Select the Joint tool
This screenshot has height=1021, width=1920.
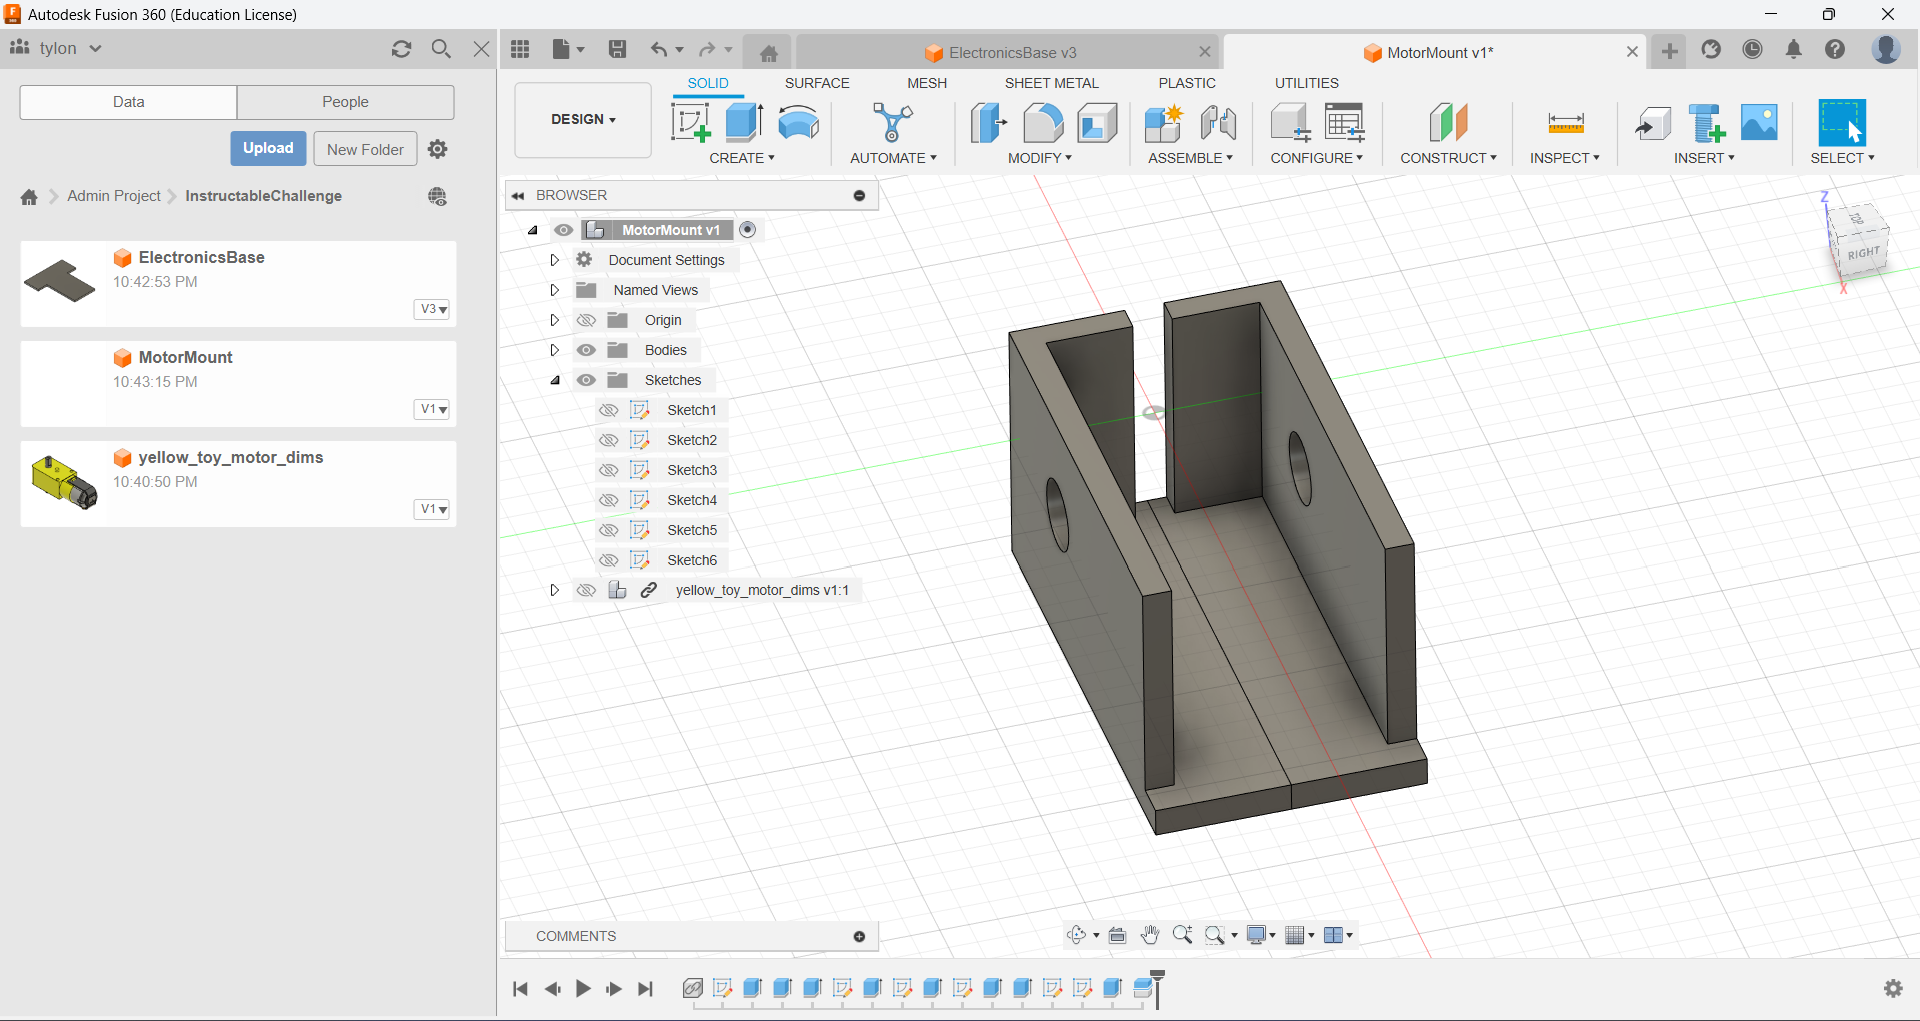pos(1218,123)
